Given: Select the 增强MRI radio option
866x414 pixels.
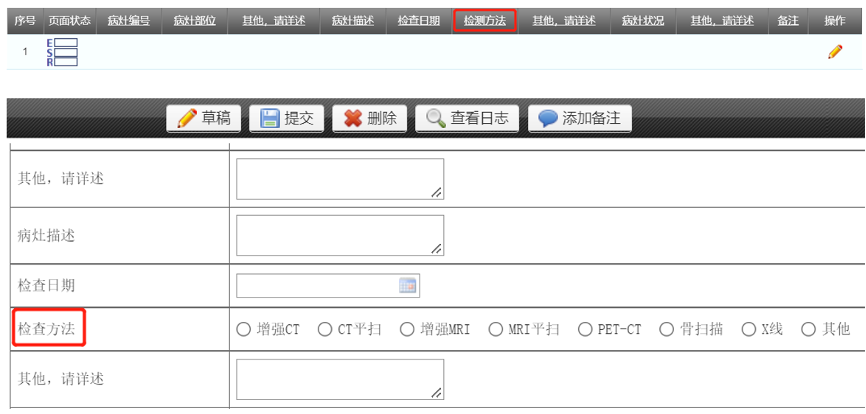Looking at the screenshot, I should 407,330.
